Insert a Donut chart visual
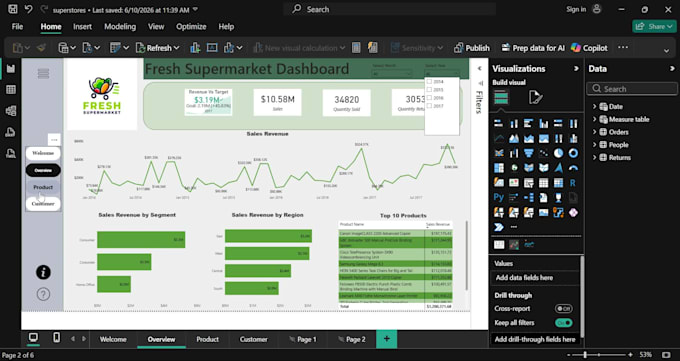The width and height of the screenshot is (680, 361). pyautogui.click(x=573, y=153)
